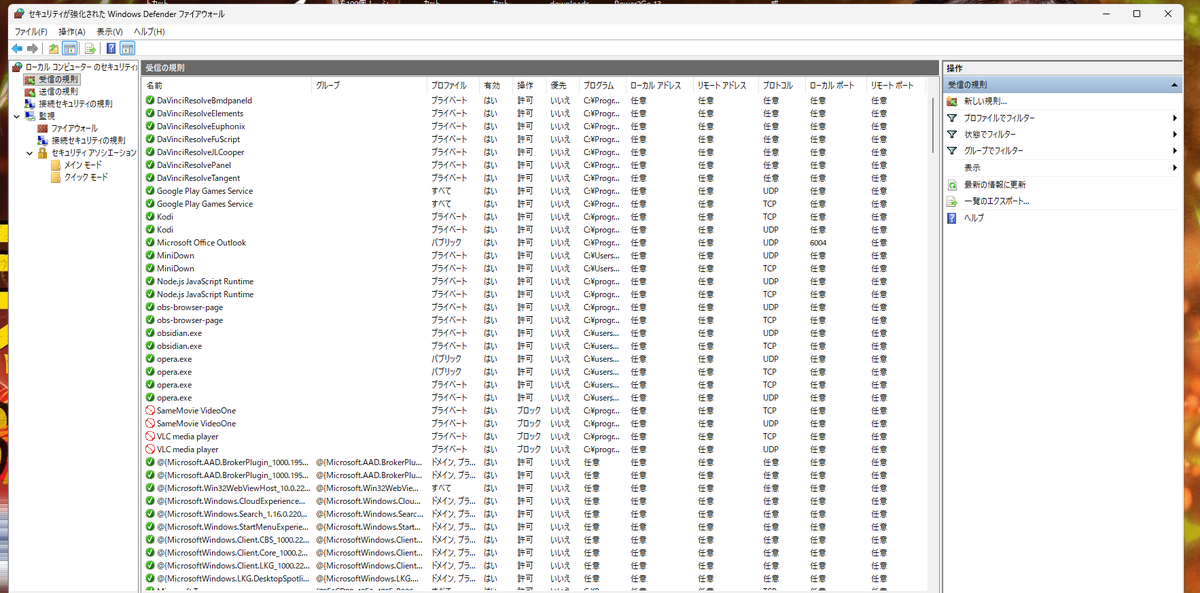Click the funnel icon beside グループでフィルター
Viewport: 1200px width, 593px height.
click(952, 151)
